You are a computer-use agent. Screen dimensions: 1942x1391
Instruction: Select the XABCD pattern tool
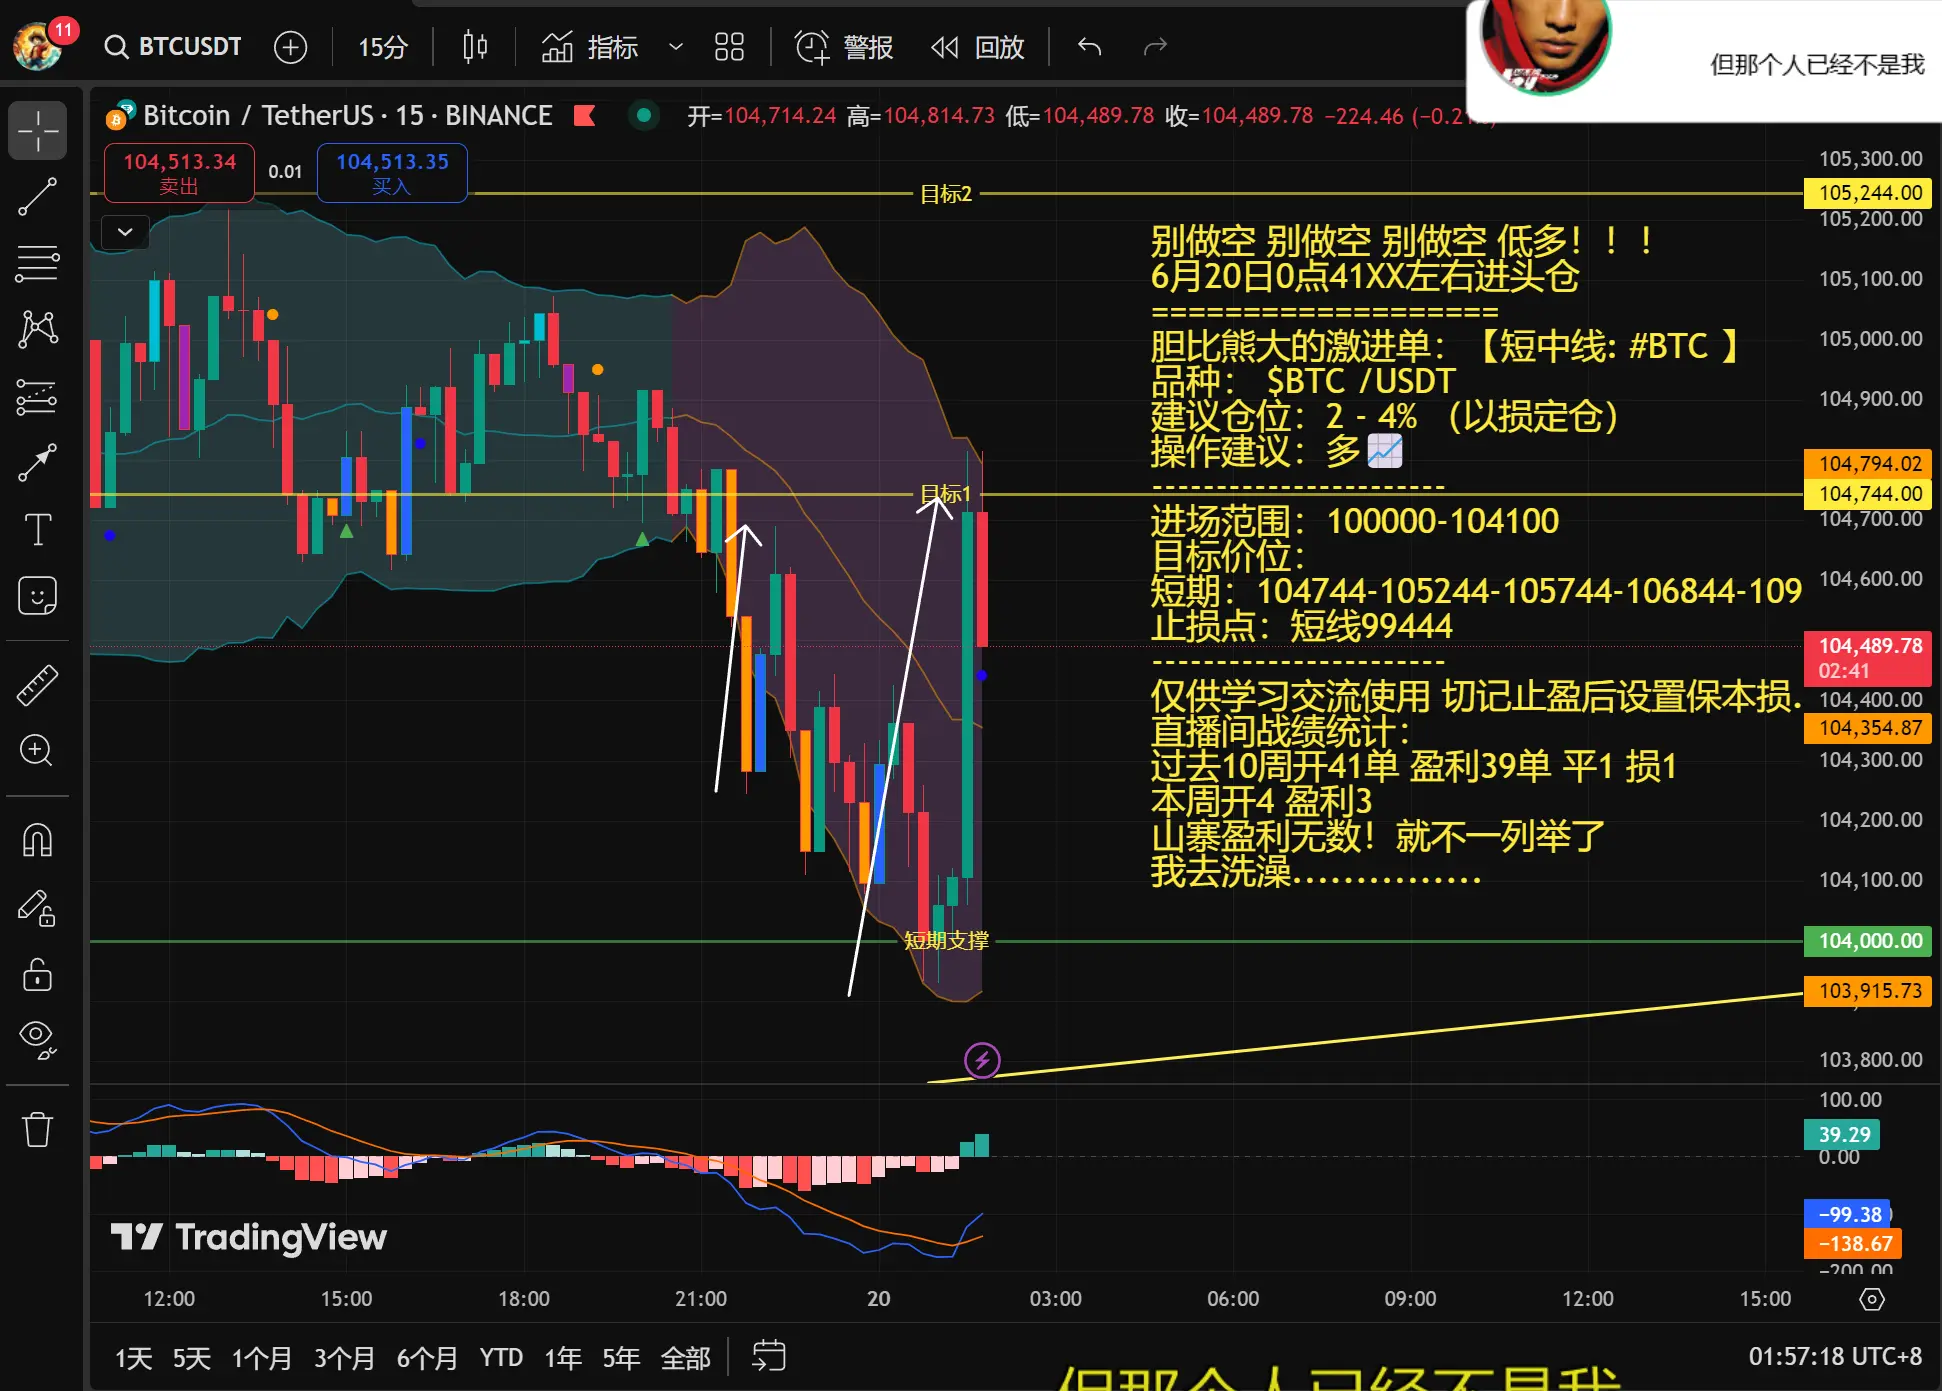point(38,329)
